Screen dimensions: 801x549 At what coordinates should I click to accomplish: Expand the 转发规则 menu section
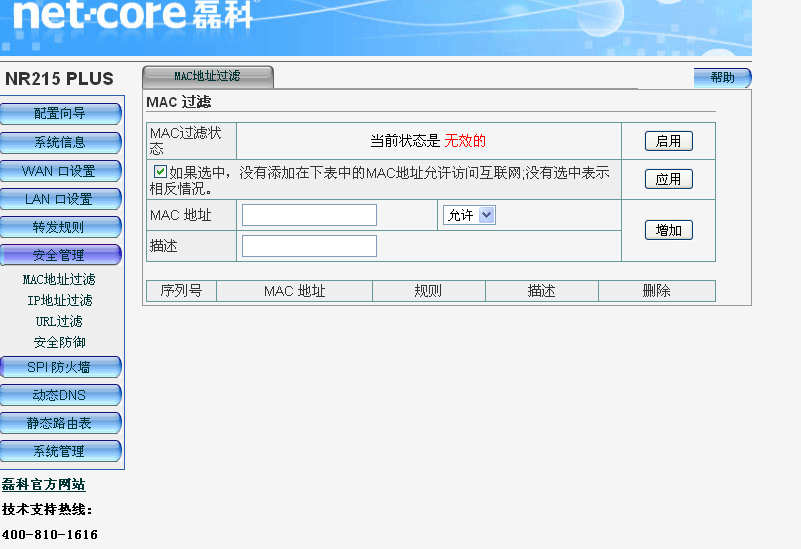point(60,227)
